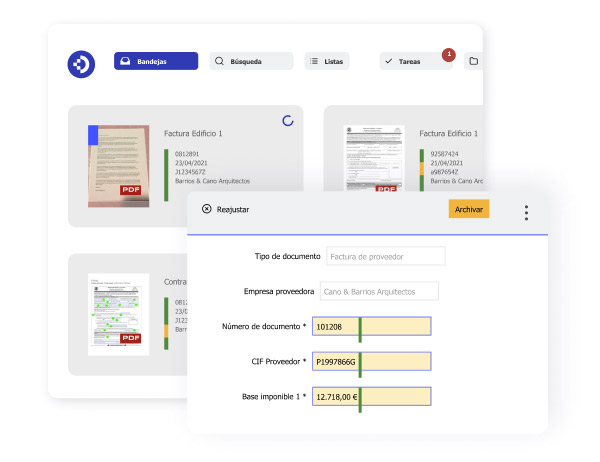Open the Tareas tab
Viewport: 600px width, 462px height.
(x=415, y=61)
